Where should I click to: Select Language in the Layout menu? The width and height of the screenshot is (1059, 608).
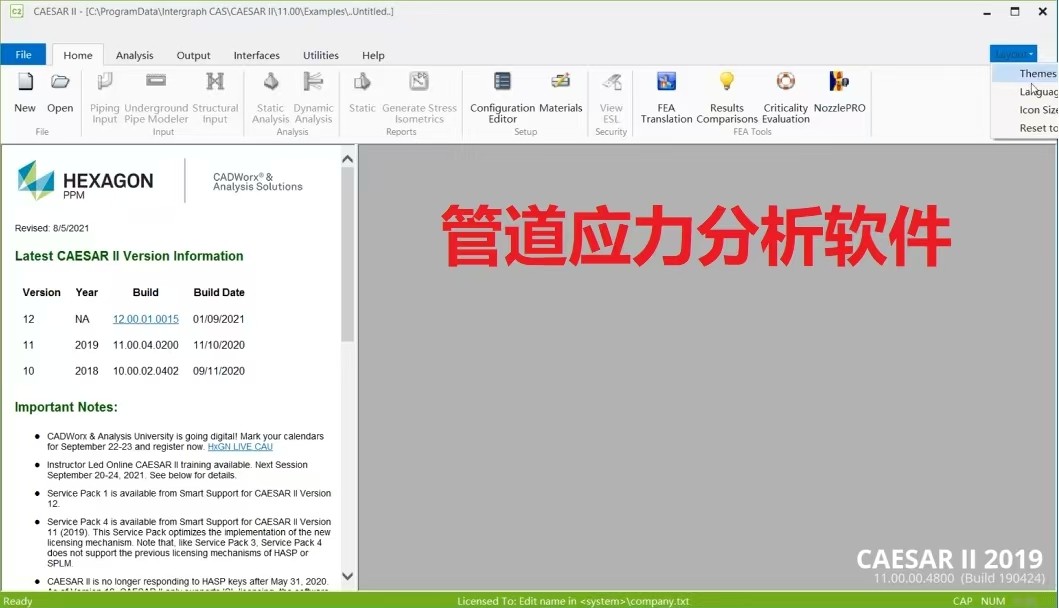click(1026, 92)
